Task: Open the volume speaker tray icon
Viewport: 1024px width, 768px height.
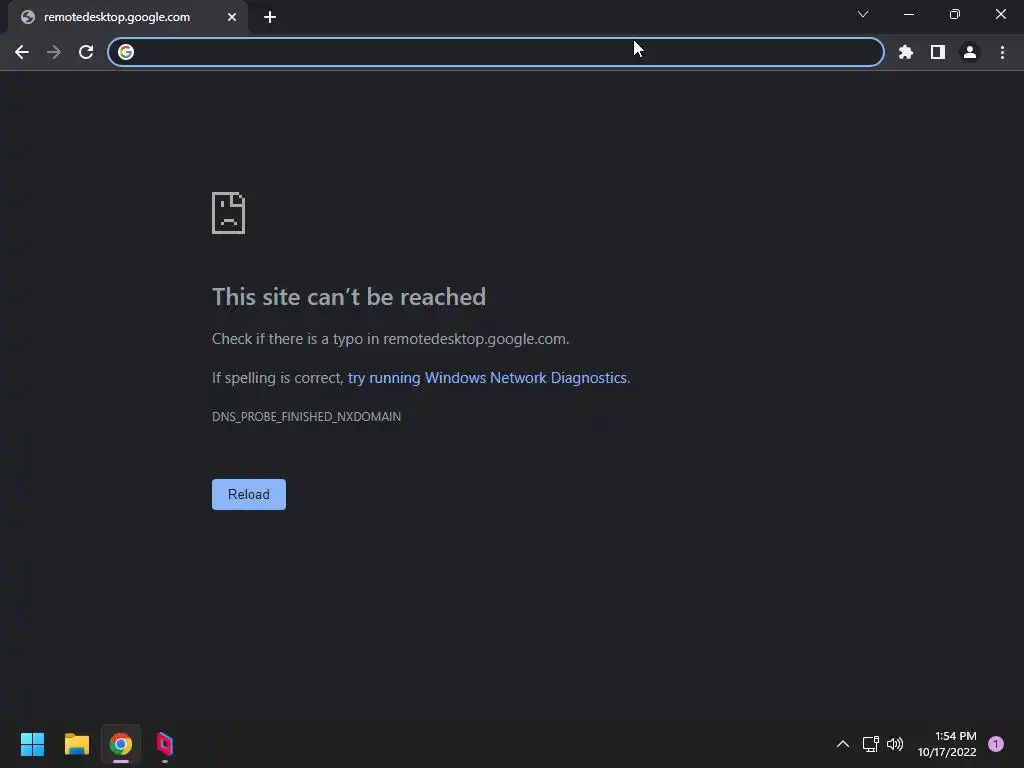Action: [x=895, y=744]
